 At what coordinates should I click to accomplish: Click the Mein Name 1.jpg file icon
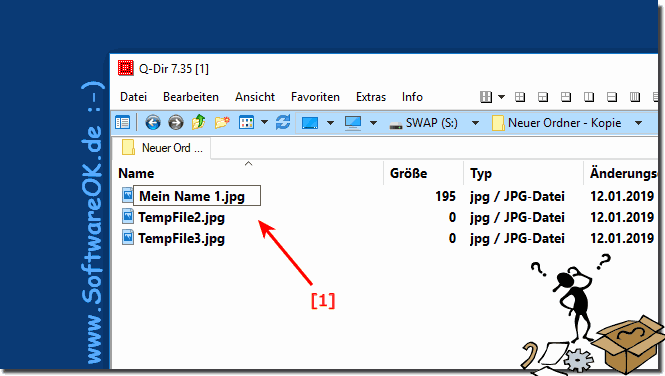tap(127, 195)
